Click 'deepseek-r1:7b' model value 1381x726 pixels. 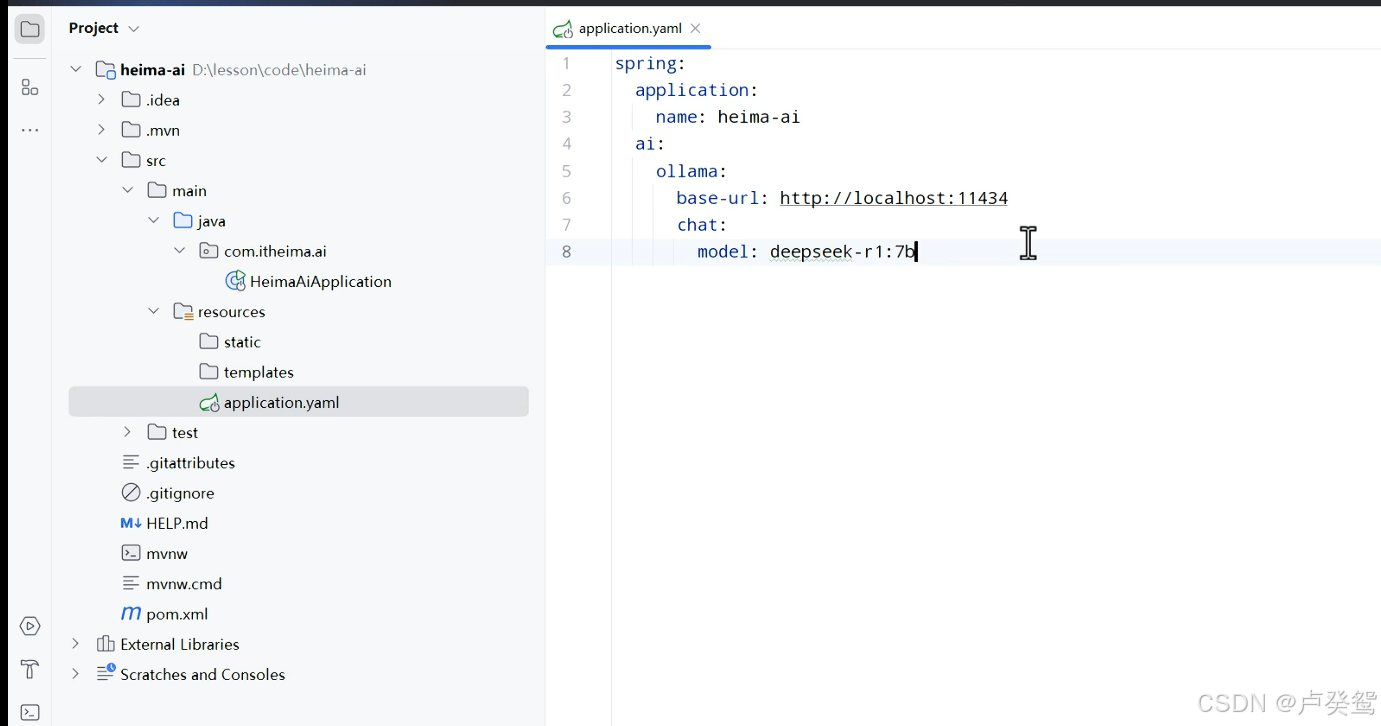click(x=843, y=252)
